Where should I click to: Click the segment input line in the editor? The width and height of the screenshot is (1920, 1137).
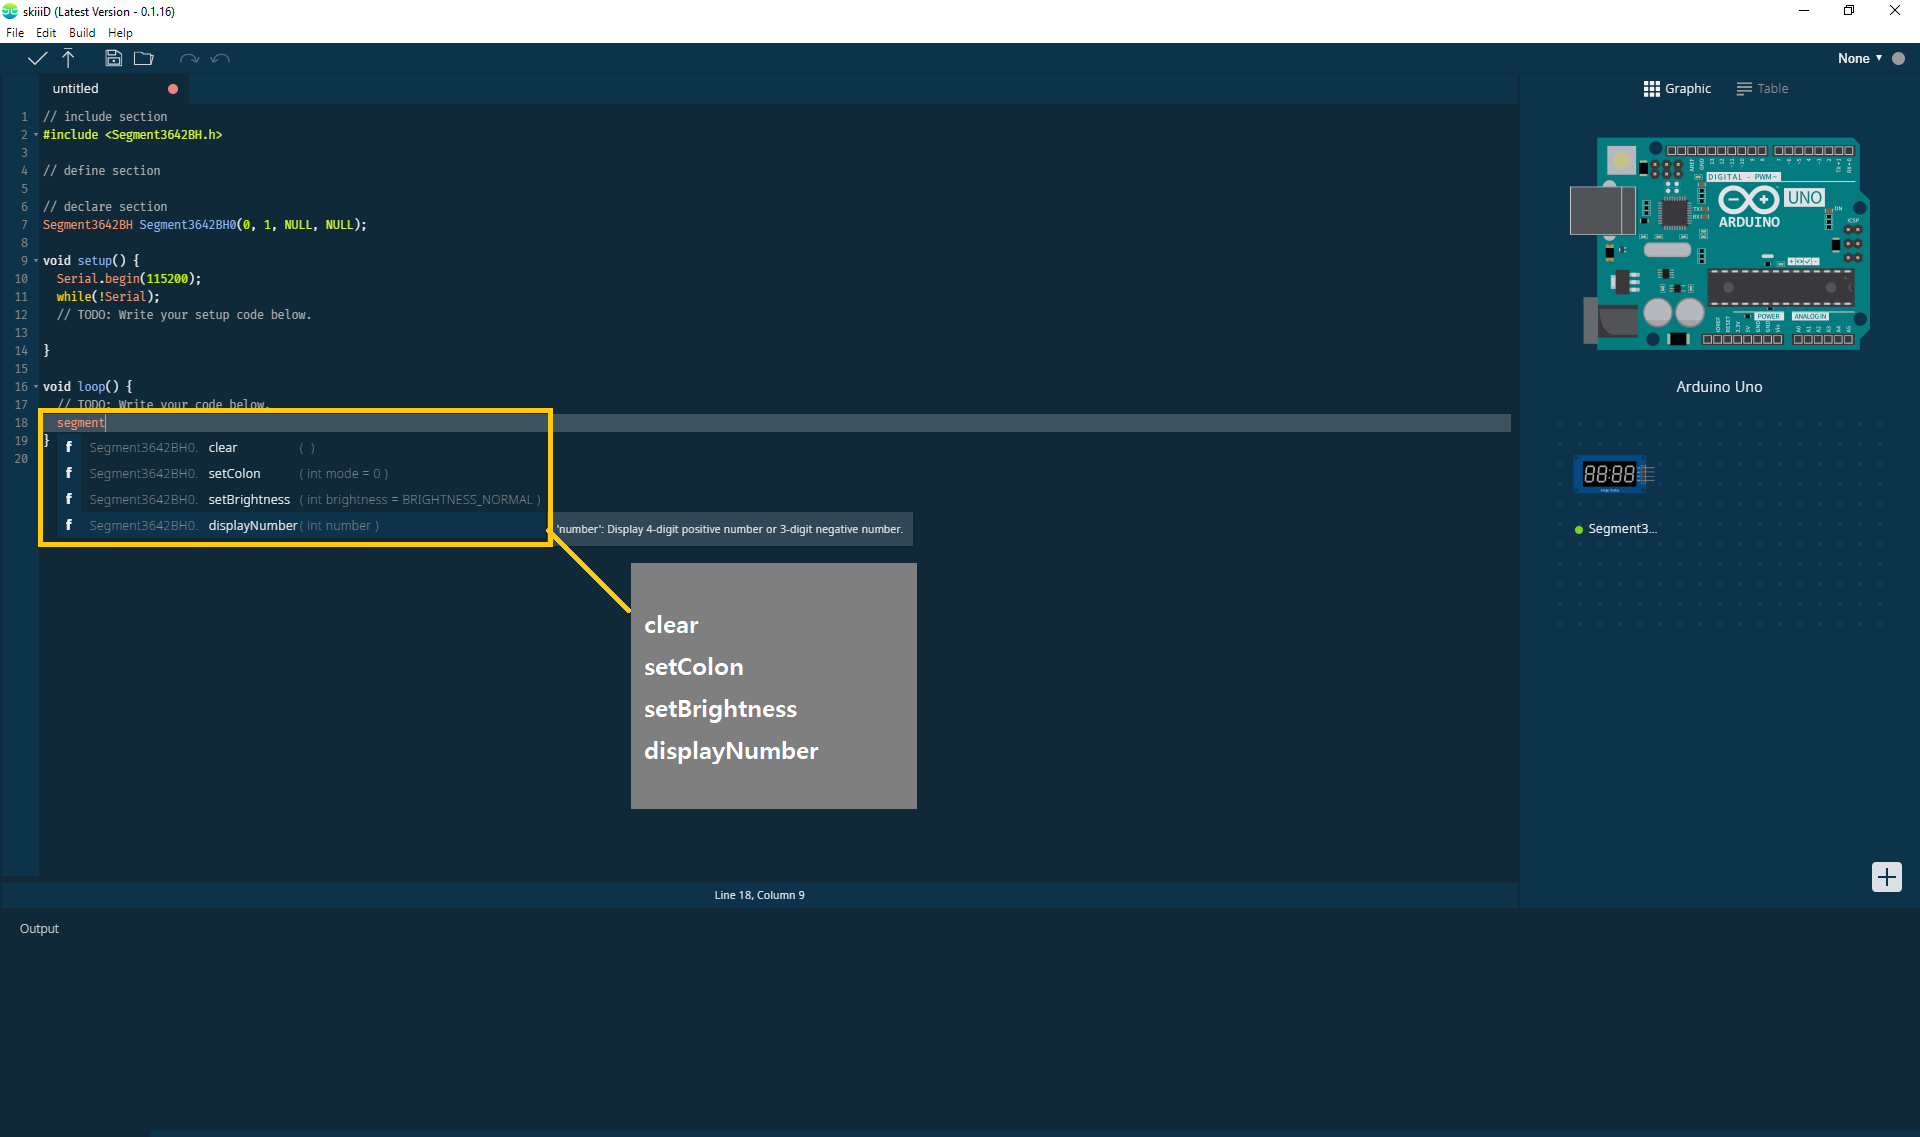(80, 422)
